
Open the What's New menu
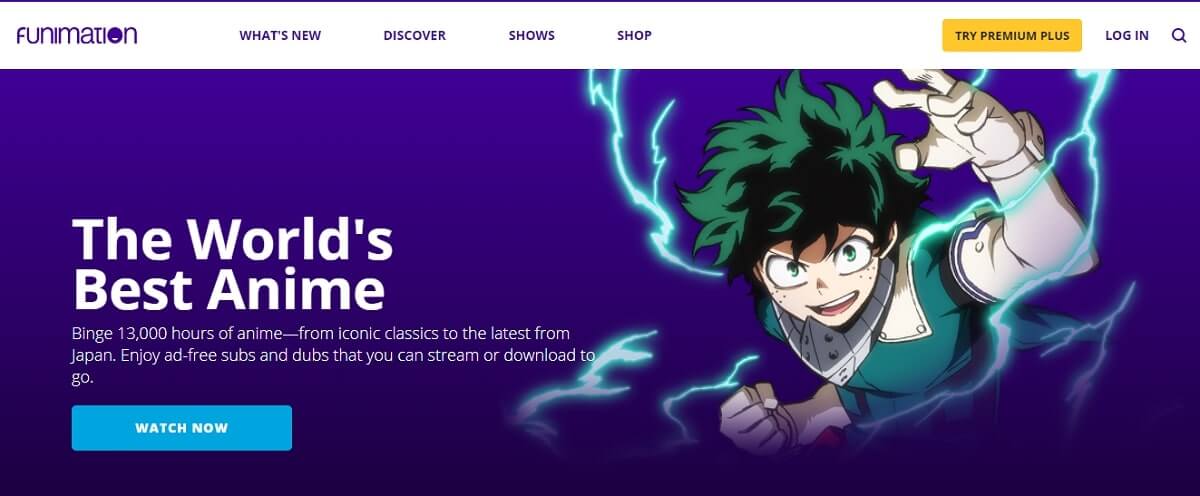[x=280, y=35]
